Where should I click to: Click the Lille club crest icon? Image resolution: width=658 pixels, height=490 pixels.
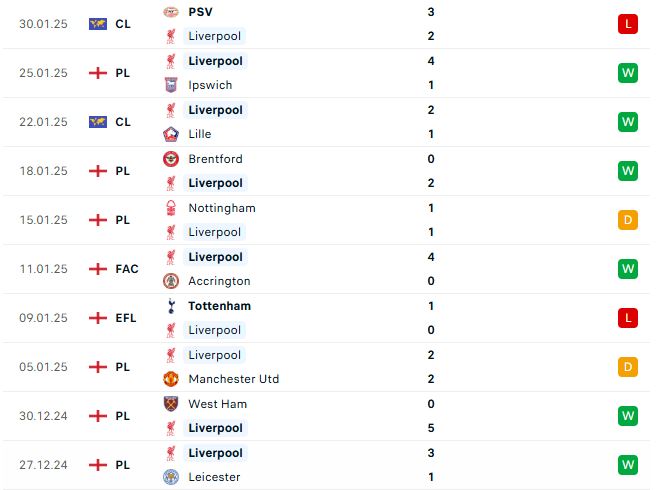[171, 134]
